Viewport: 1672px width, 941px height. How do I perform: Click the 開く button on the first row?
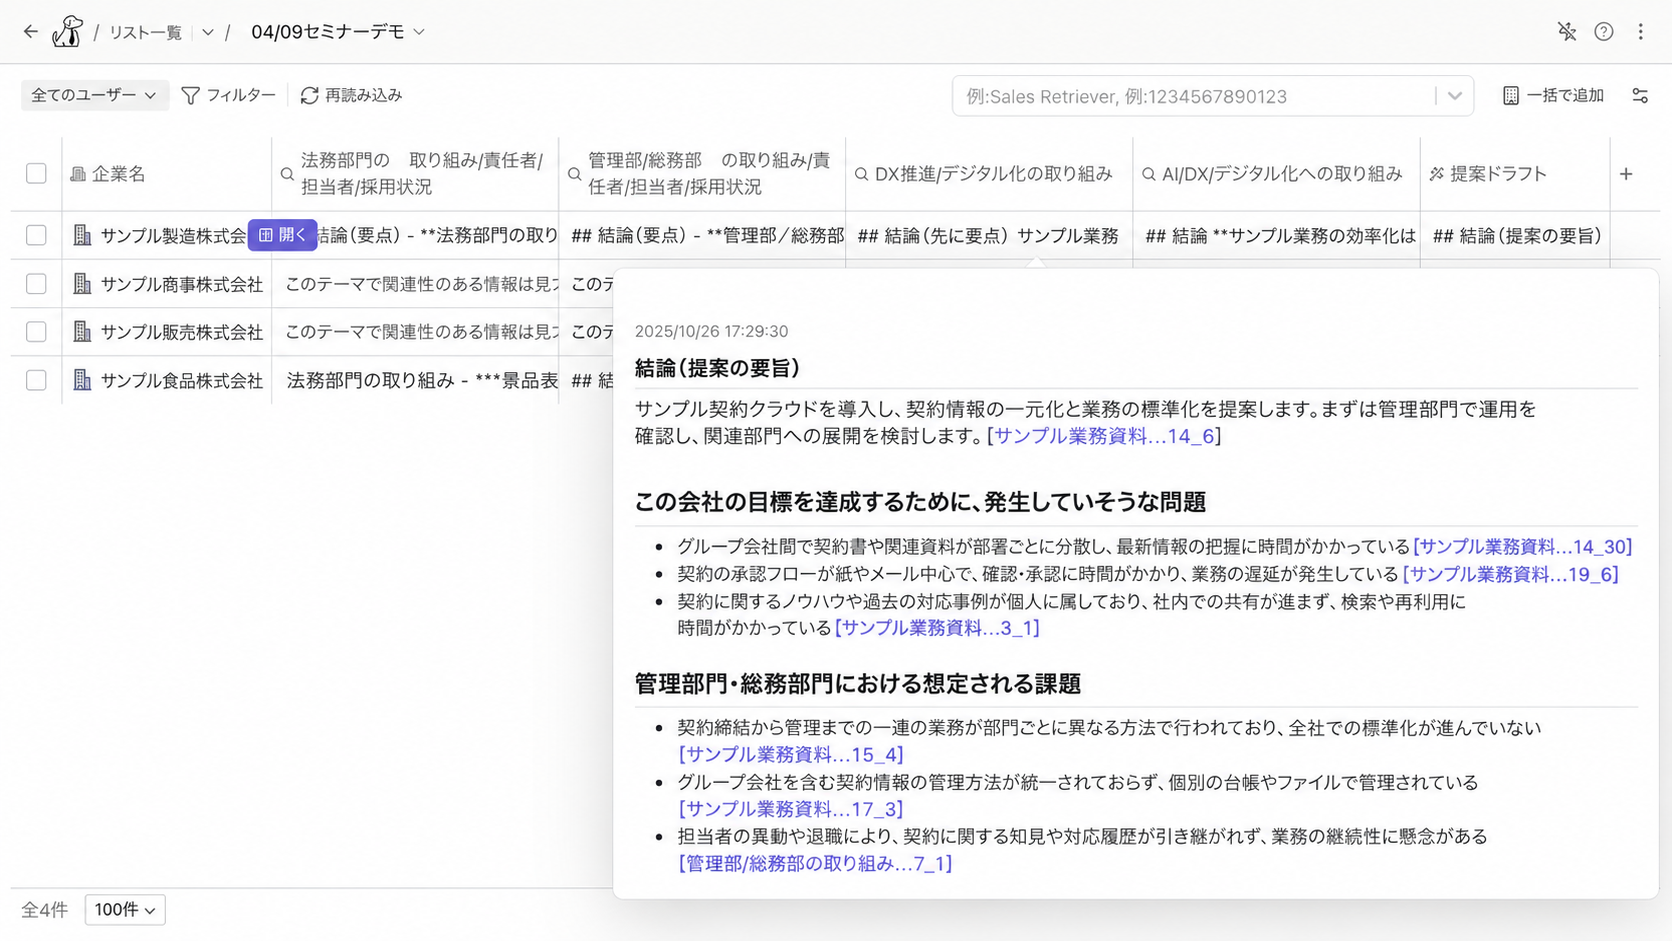coord(282,235)
